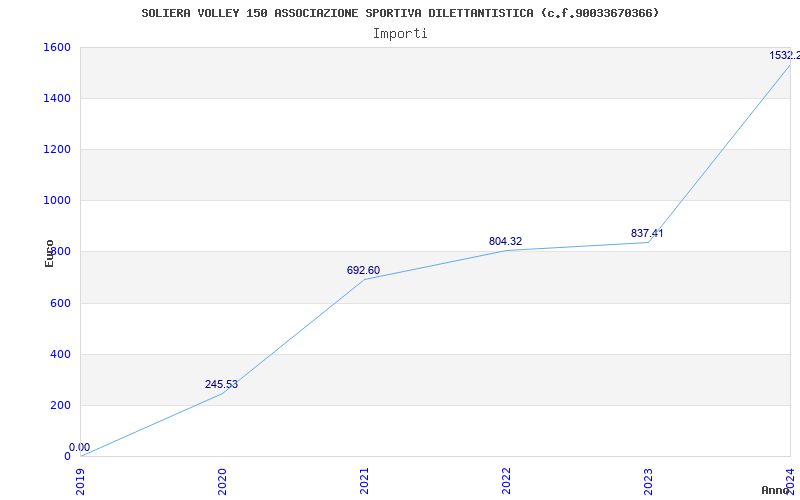Image resolution: width=800 pixels, height=500 pixels.
Task: Click the 200 y-axis tick label
Action: [60, 405]
